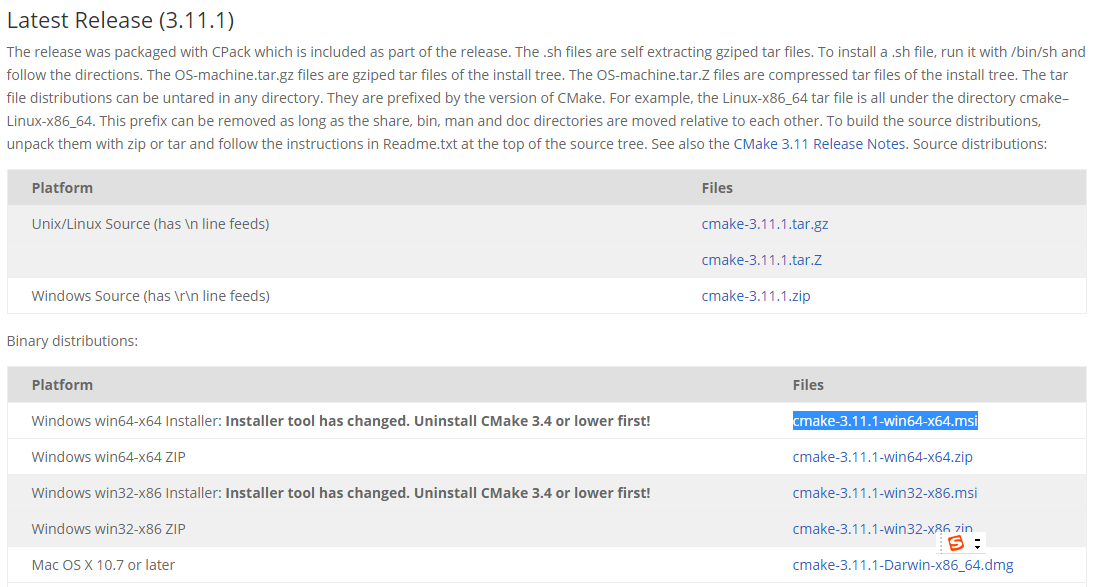1095x587 pixels.
Task: Click the Binary distributions: label
Action: click(x=73, y=341)
